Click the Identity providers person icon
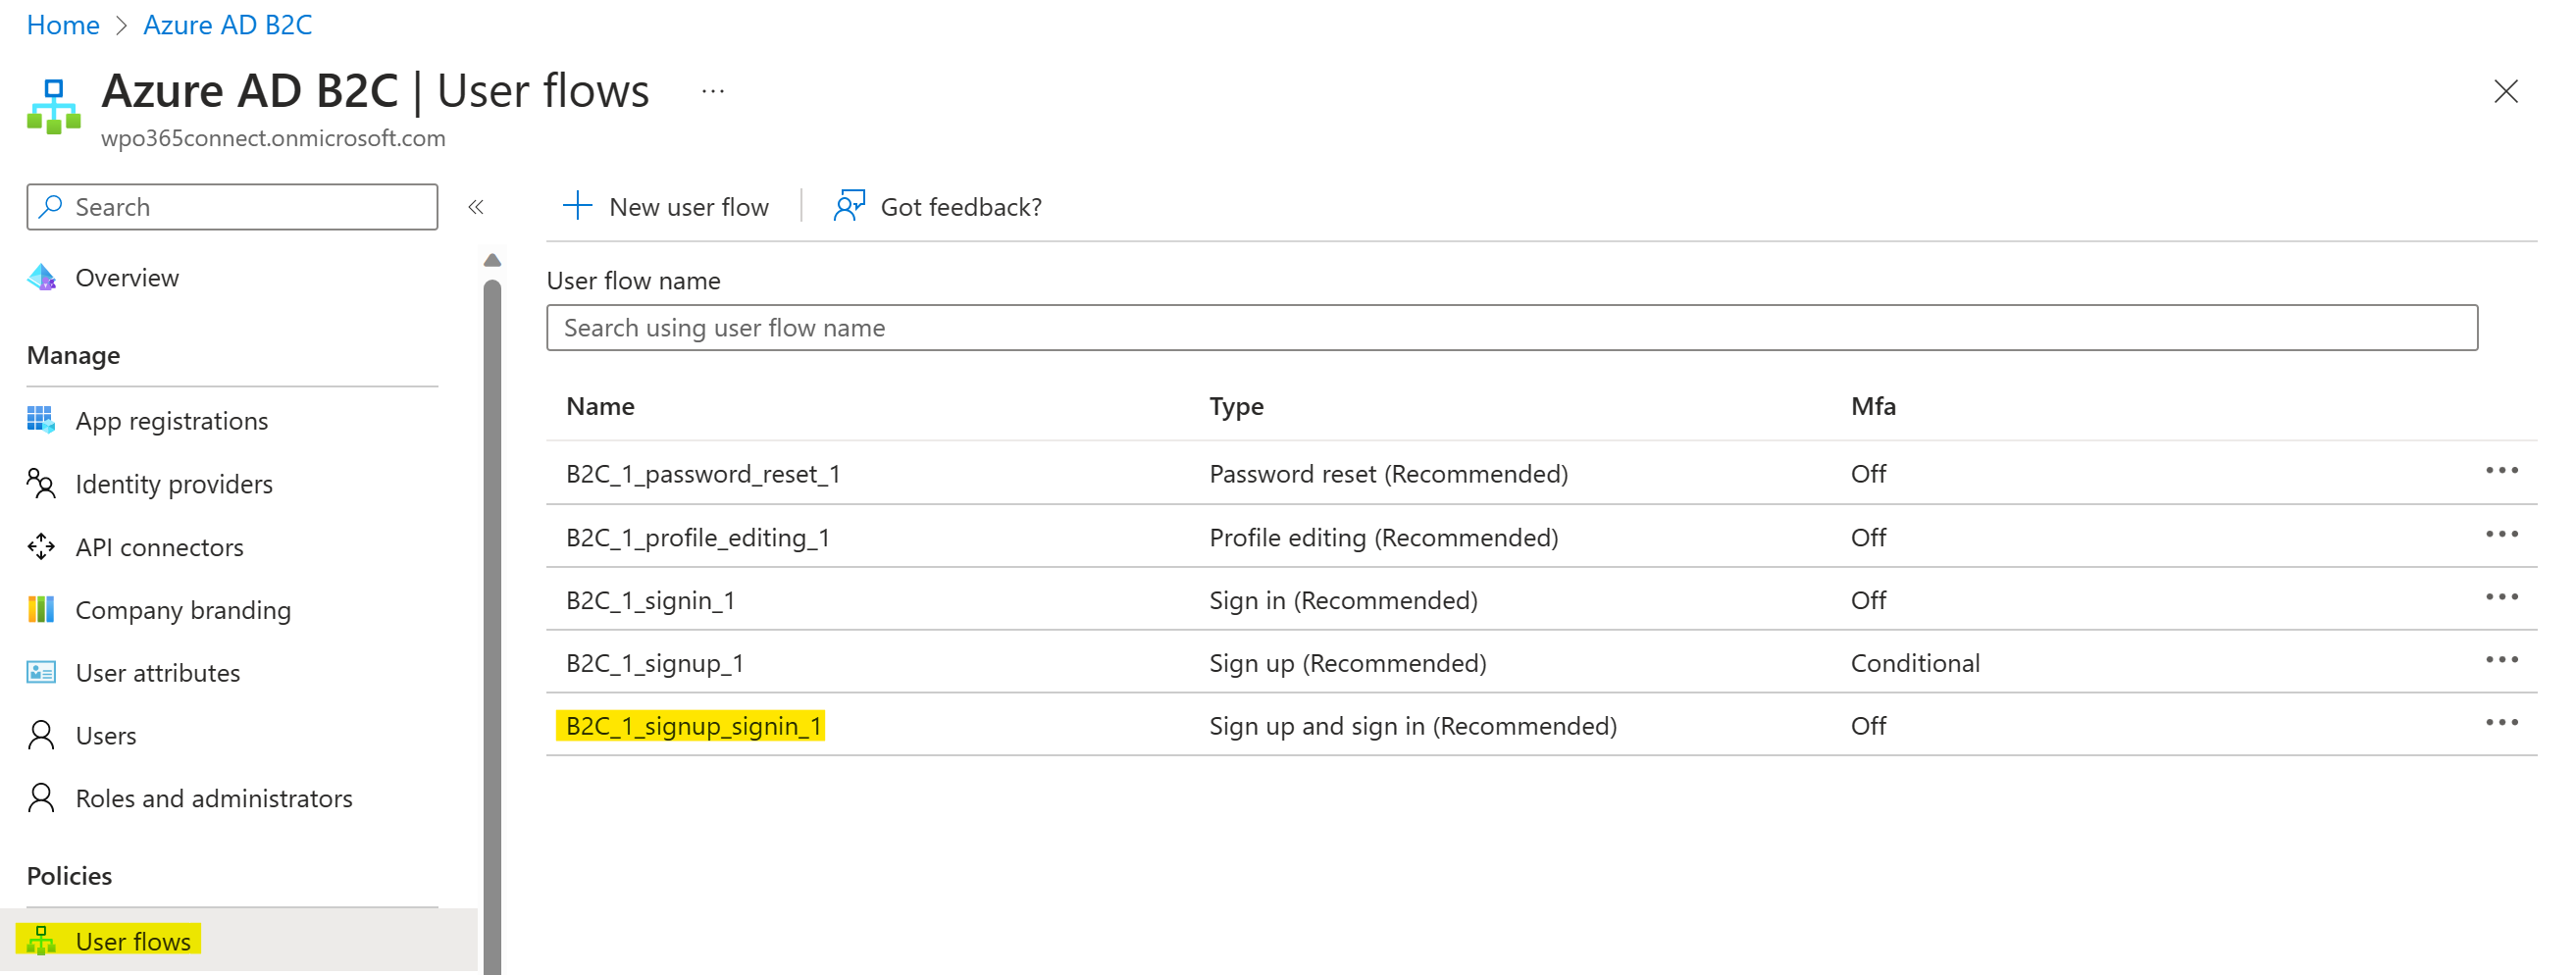 (x=41, y=483)
